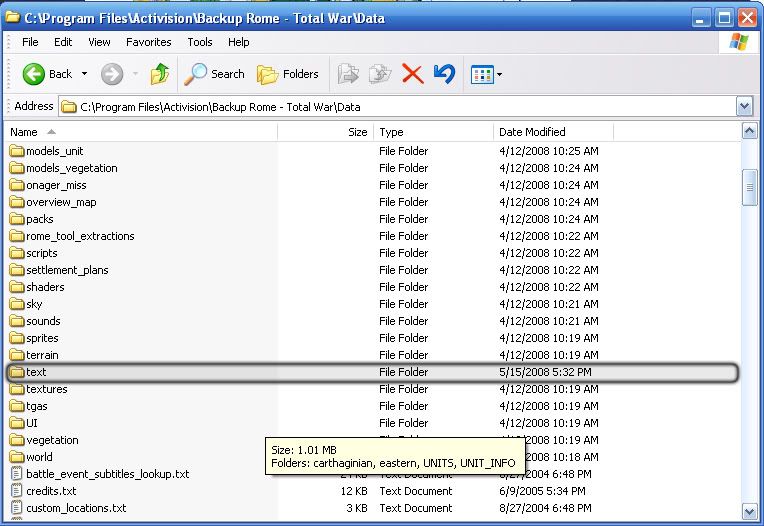Click the 3 KB size of custom_locations.txt
The image size is (764, 526).
point(357,508)
